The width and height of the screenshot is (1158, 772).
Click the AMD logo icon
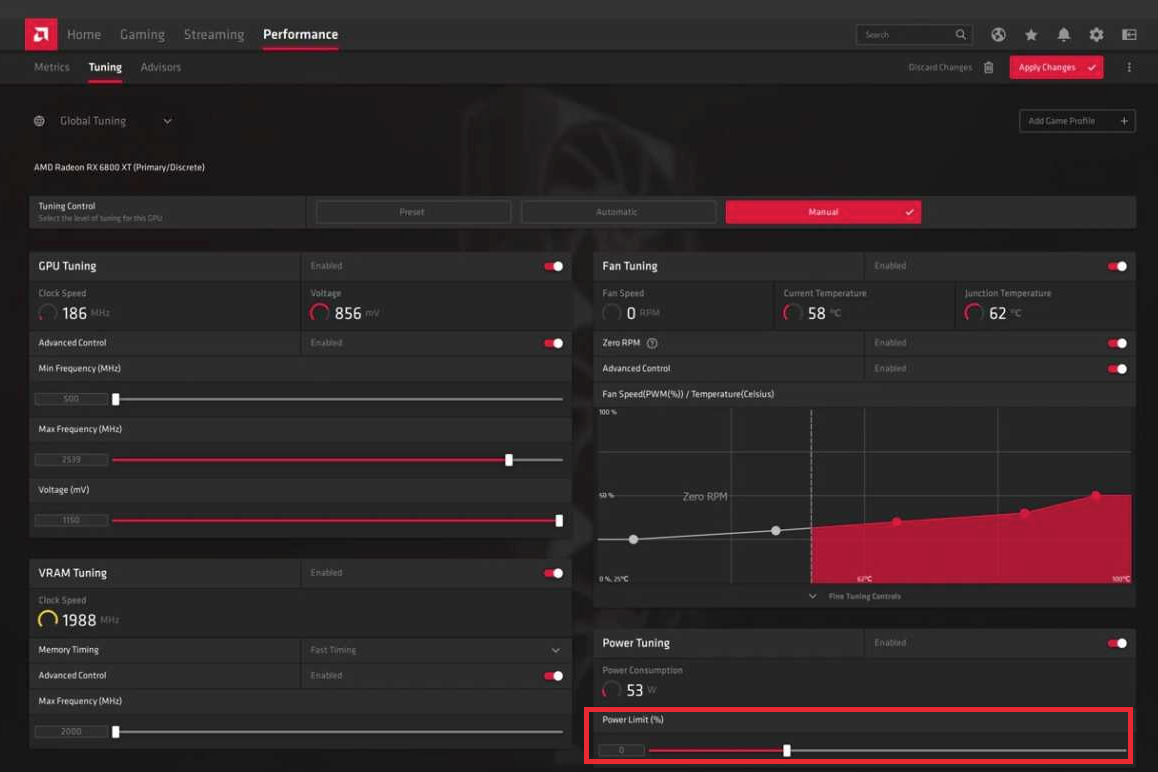[41, 34]
